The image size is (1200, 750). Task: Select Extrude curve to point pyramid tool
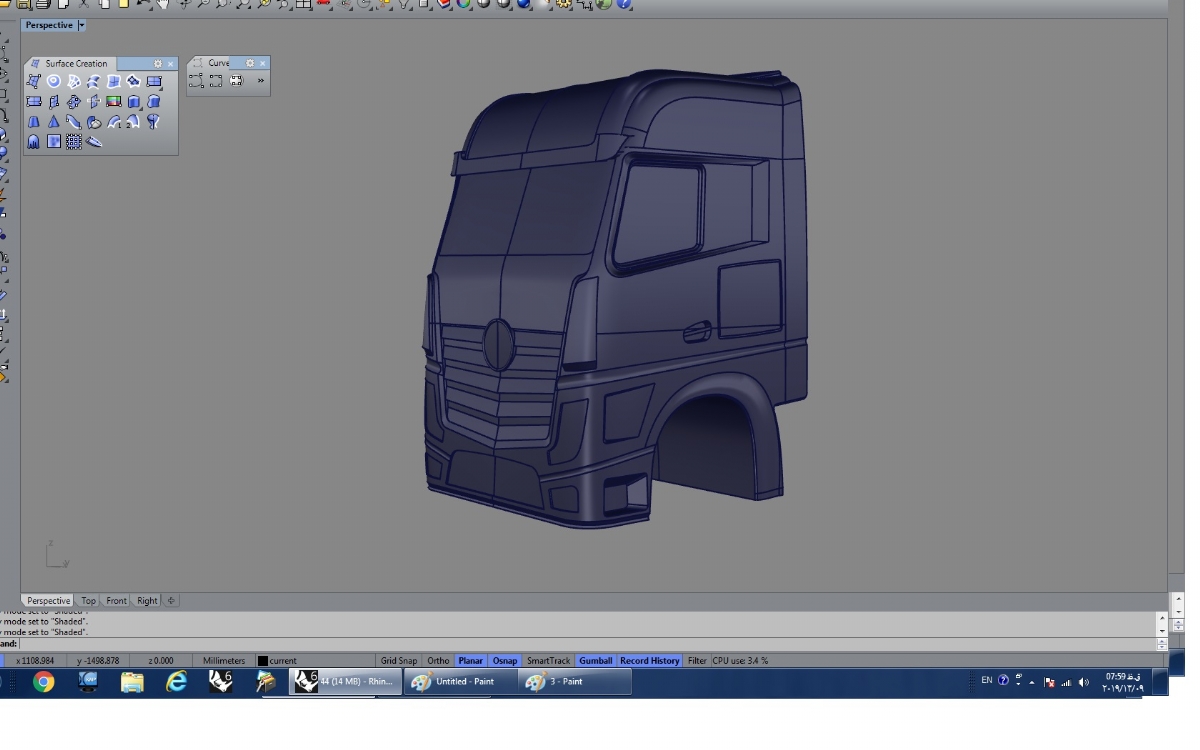coord(54,122)
